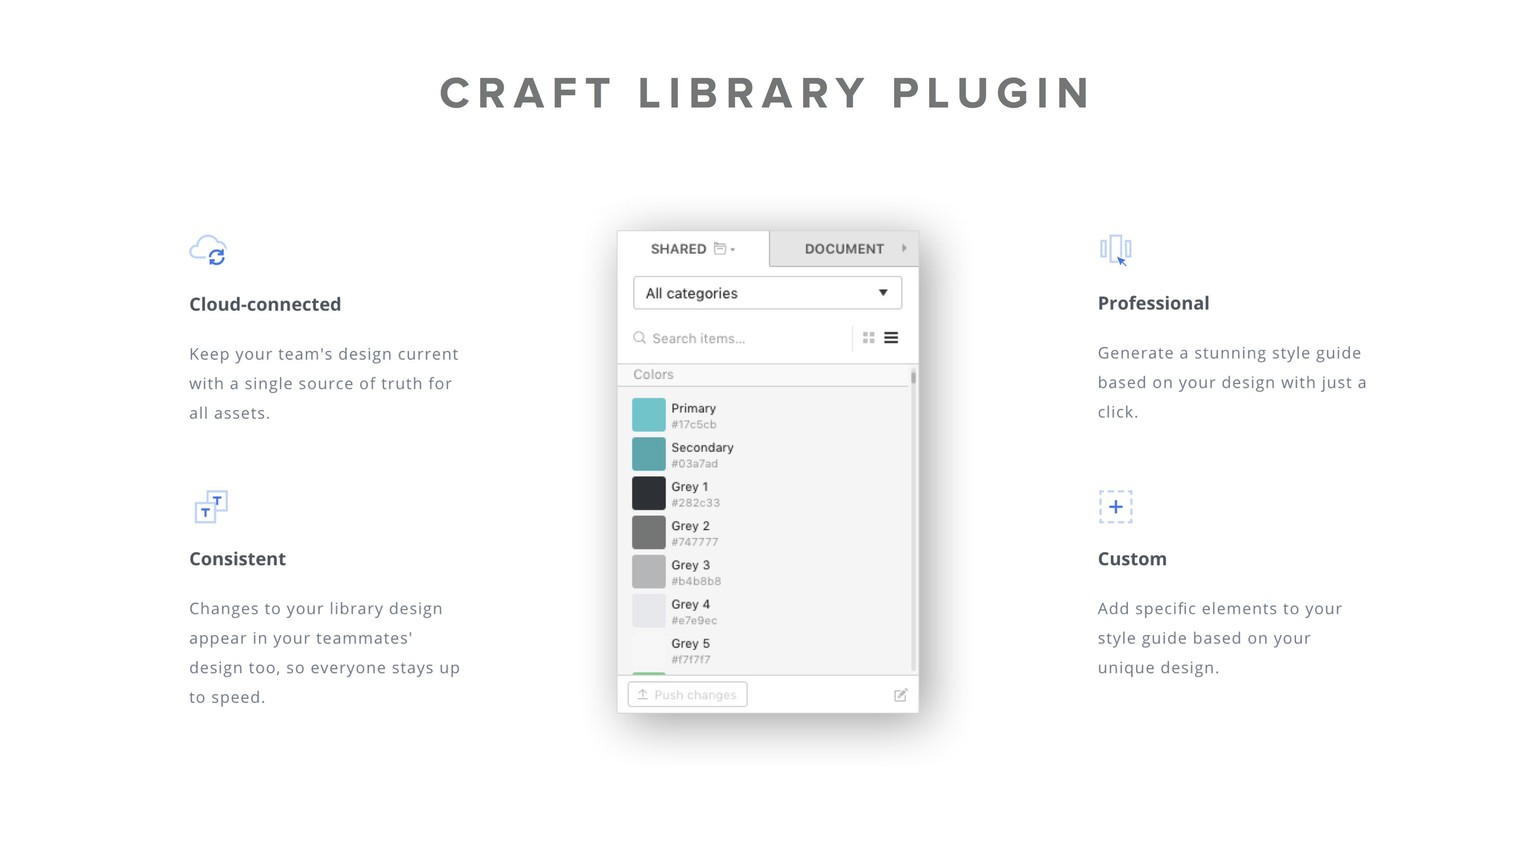Click the Search items field
This screenshot has height=864, width=1536.
click(740, 338)
